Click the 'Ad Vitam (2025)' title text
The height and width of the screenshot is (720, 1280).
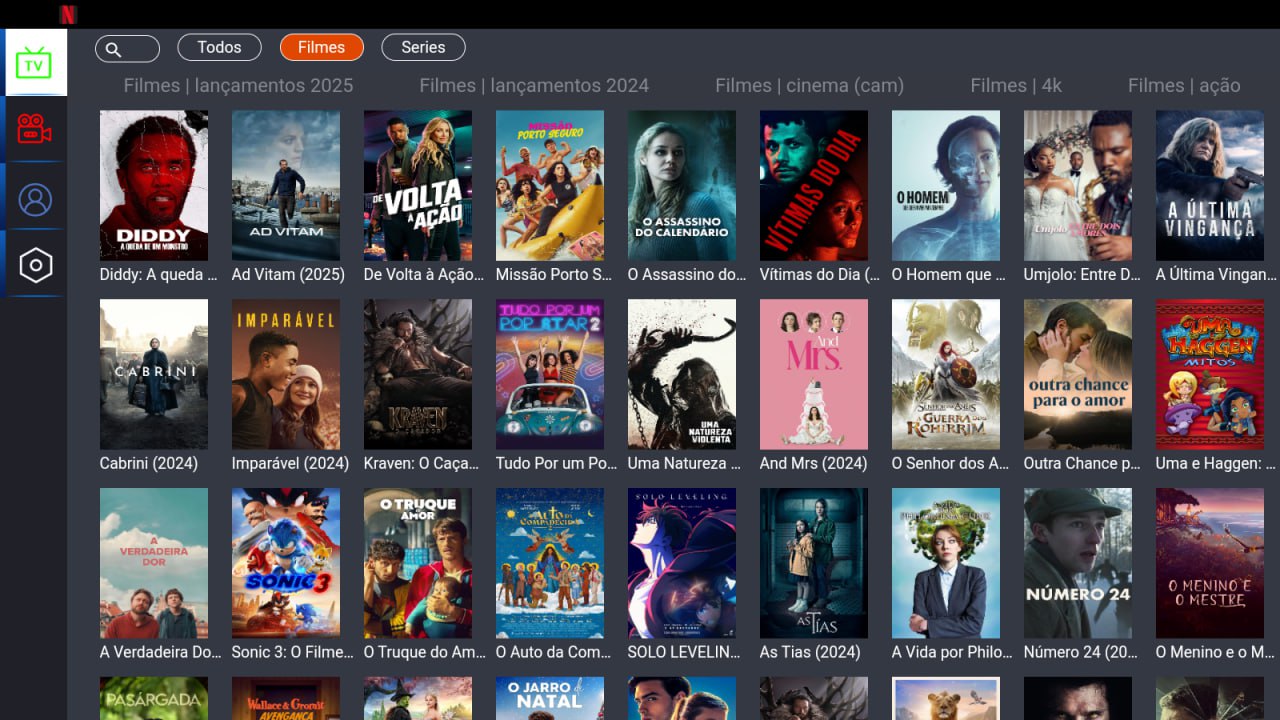[288, 274]
